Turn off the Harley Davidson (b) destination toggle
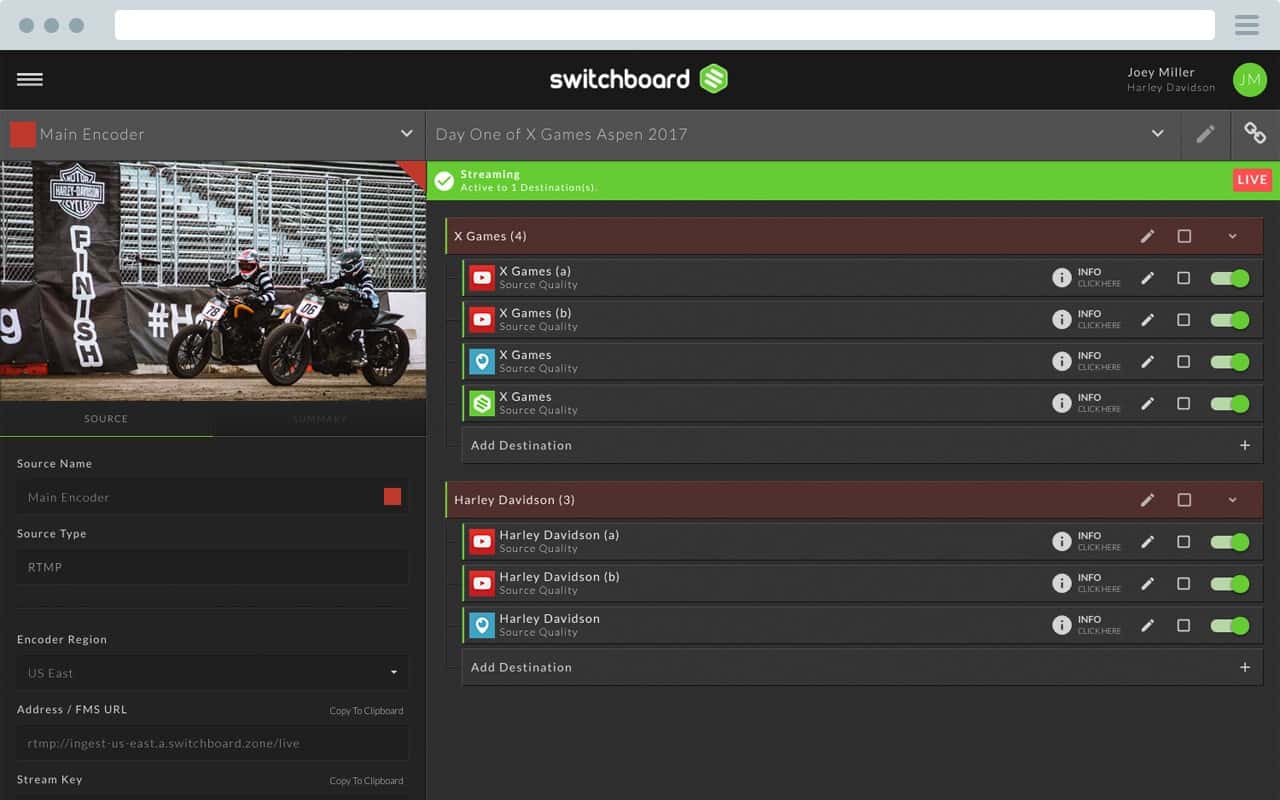Screen dimensions: 1280x800 (1228, 583)
